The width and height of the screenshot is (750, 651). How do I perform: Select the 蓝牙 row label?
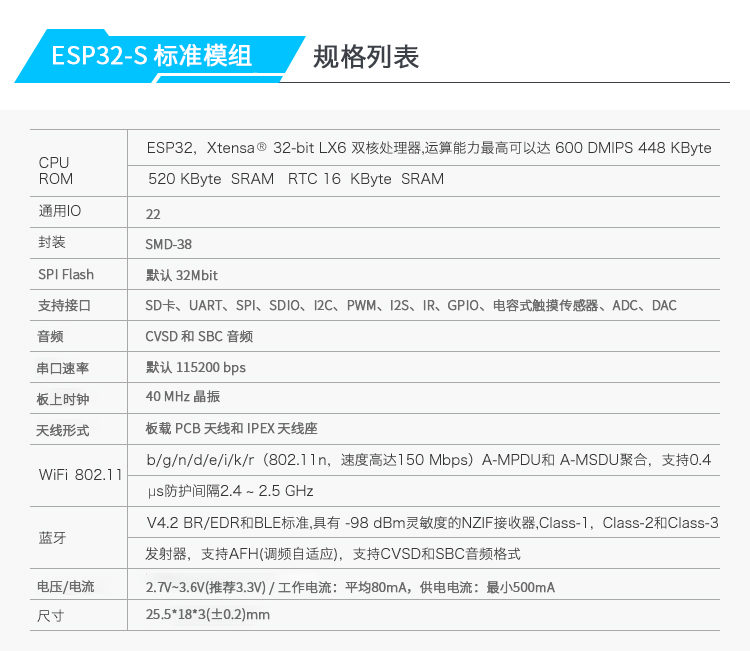pos(52,538)
